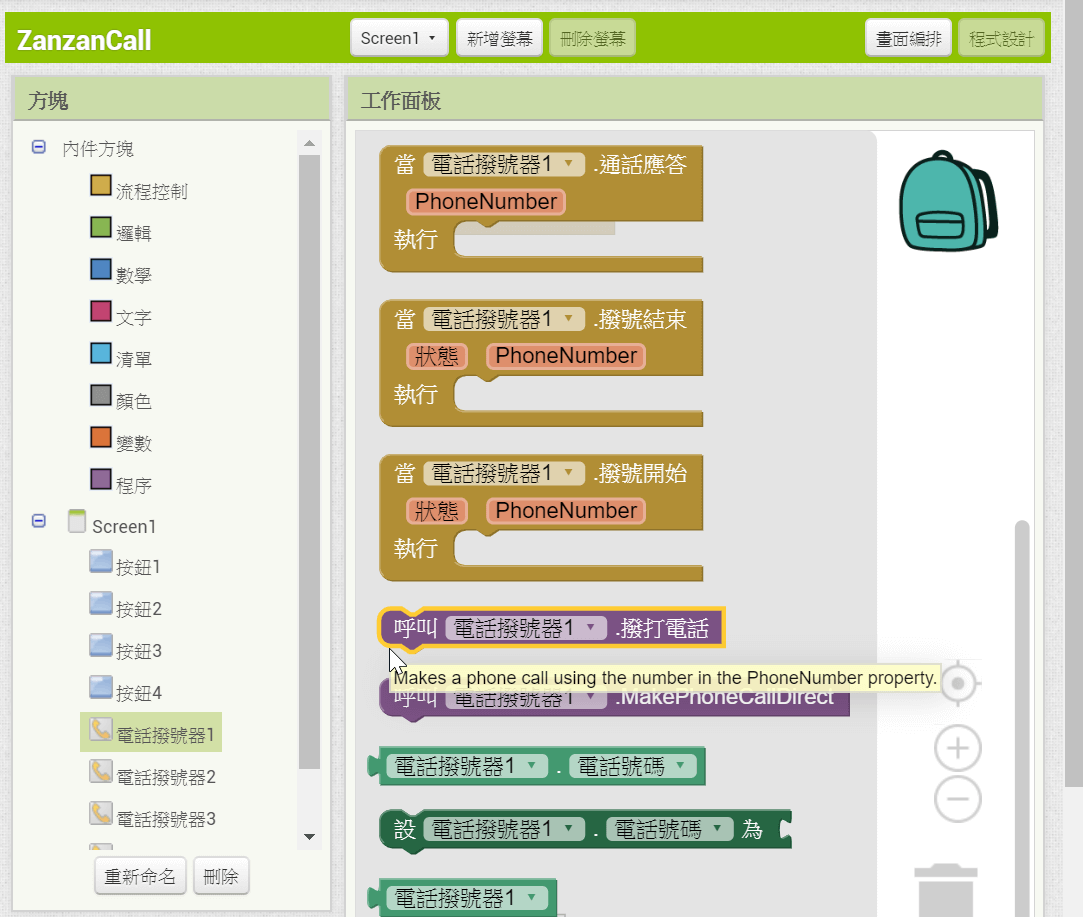Select 電話撥號器3 component in tree

153,818
